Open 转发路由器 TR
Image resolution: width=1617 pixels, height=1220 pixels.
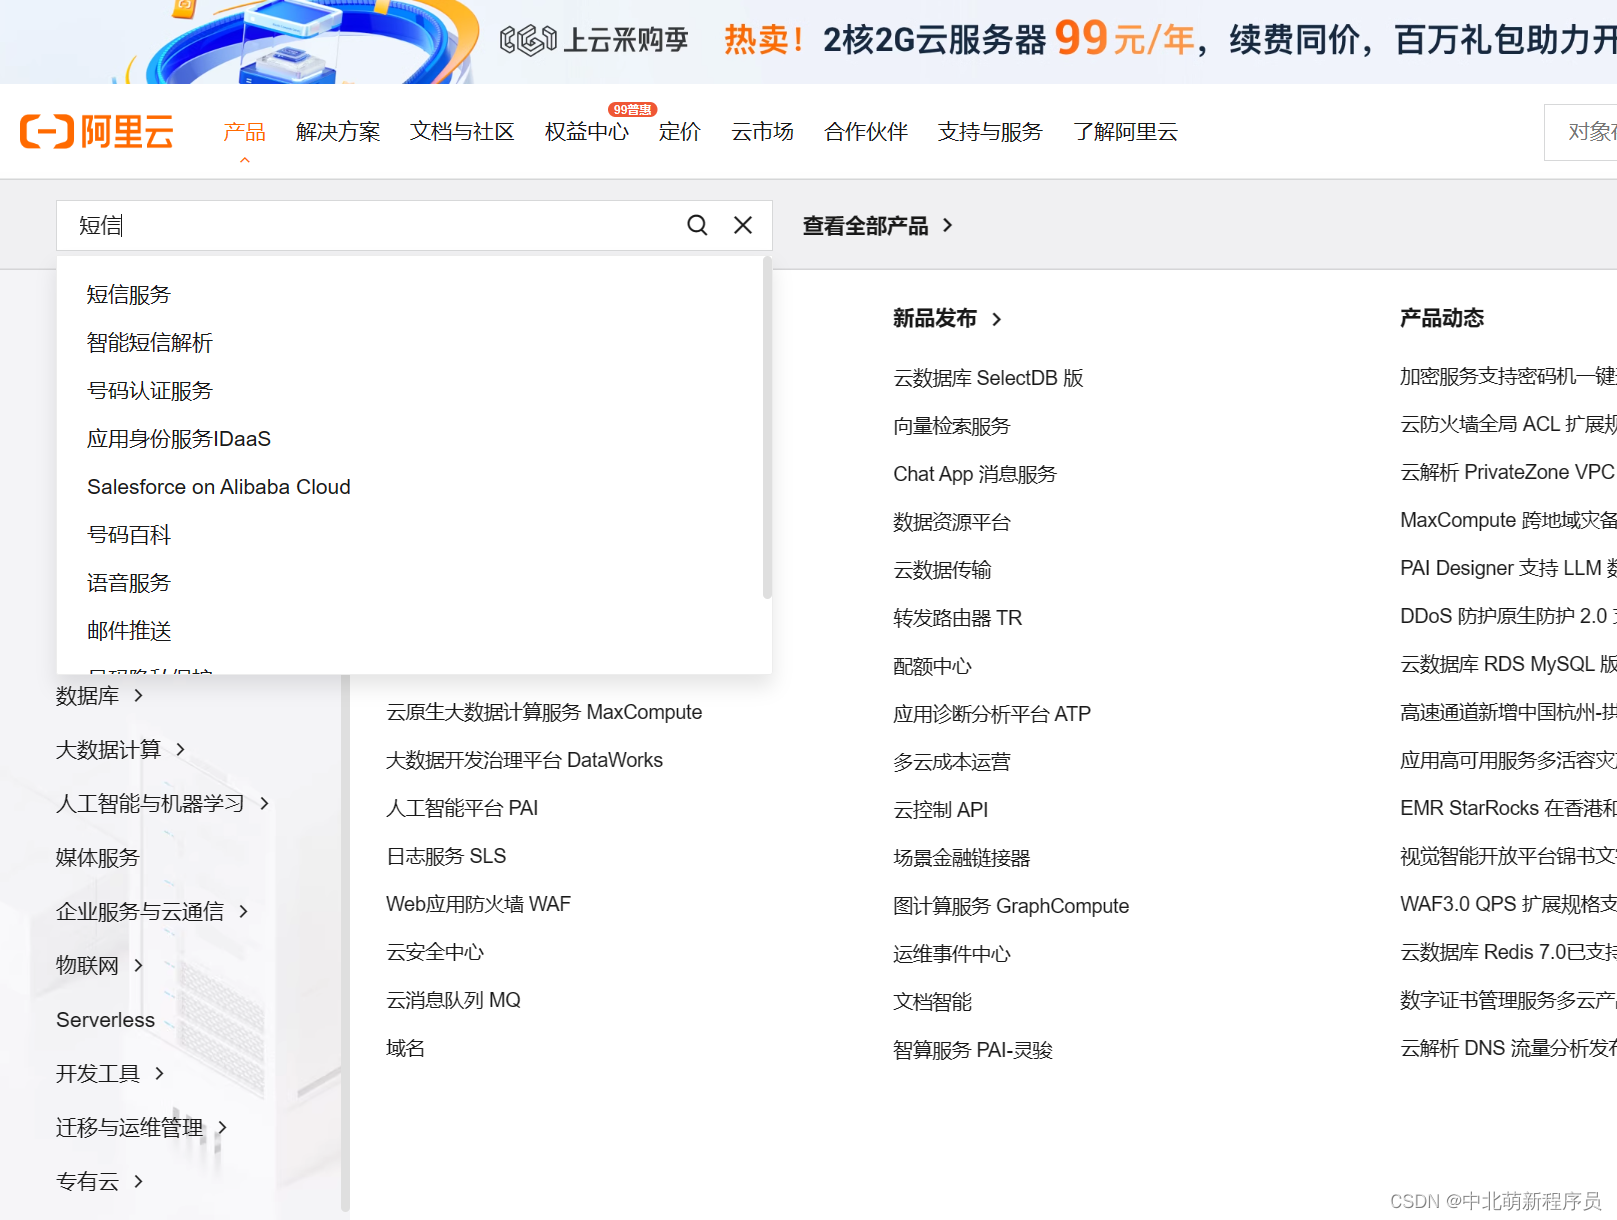pyautogui.click(x=958, y=618)
